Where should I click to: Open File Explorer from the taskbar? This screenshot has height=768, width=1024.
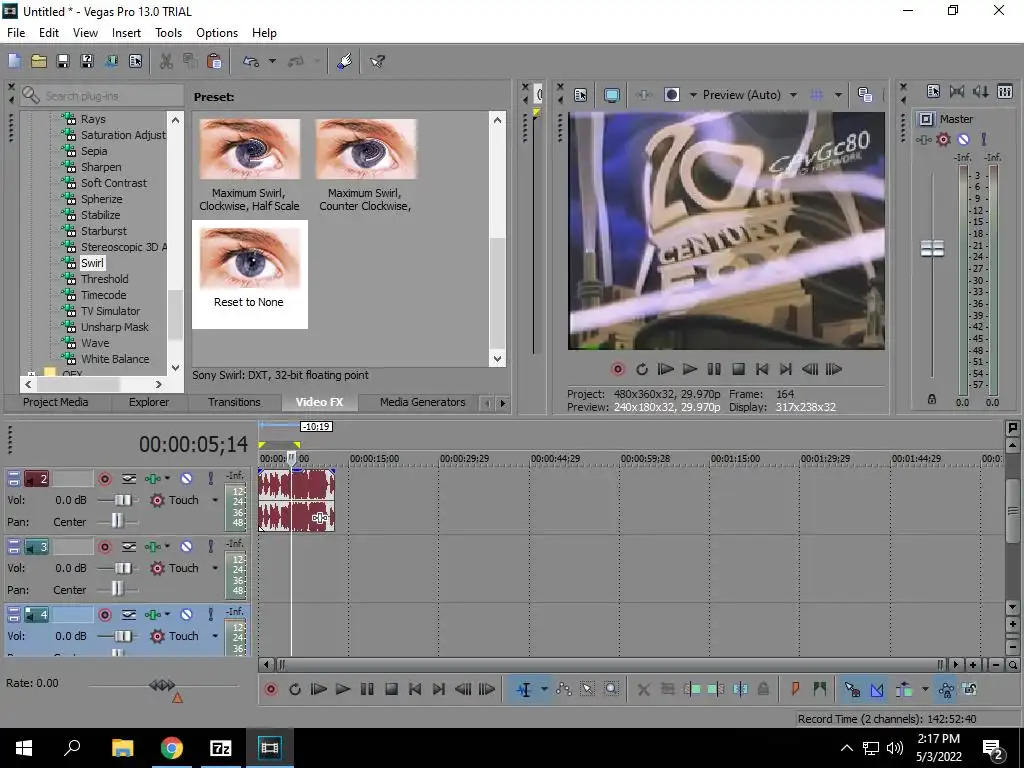pos(122,747)
